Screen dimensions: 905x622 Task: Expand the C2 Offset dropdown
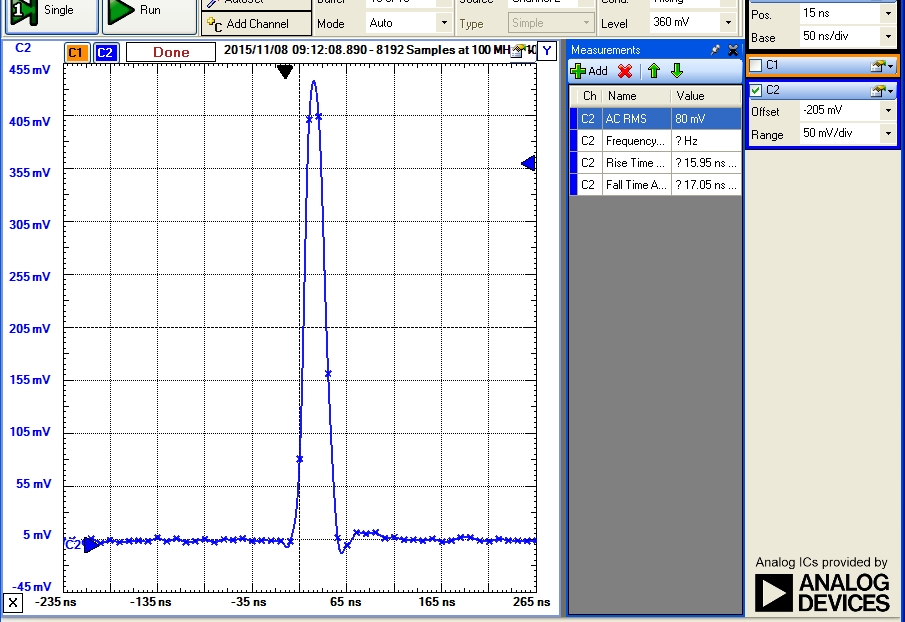click(887, 111)
